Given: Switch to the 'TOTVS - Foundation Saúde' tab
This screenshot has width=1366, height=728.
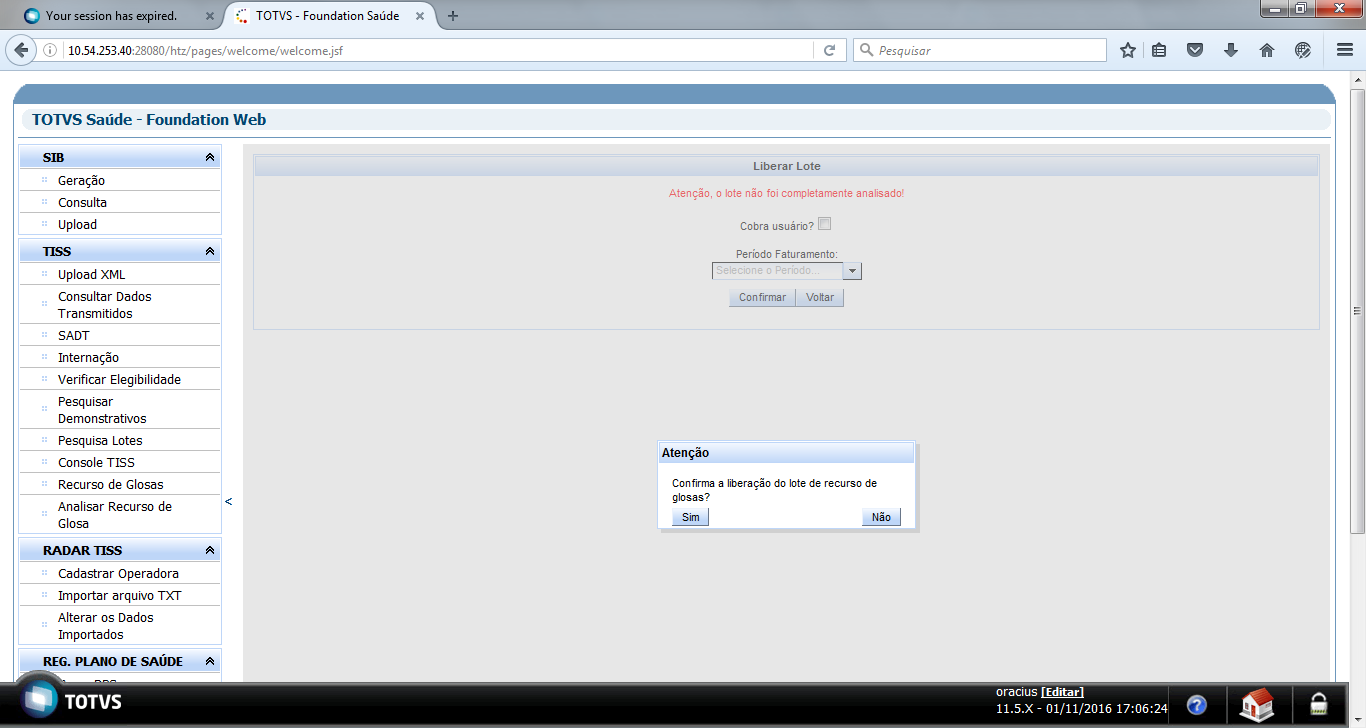Looking at the screenshot, I should click(x=328, y=16).
